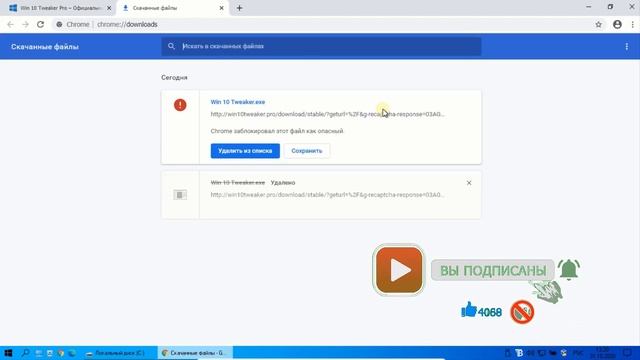
Task: Focus the Искать в скачанных файлах search field
Action: pos(321,47)
